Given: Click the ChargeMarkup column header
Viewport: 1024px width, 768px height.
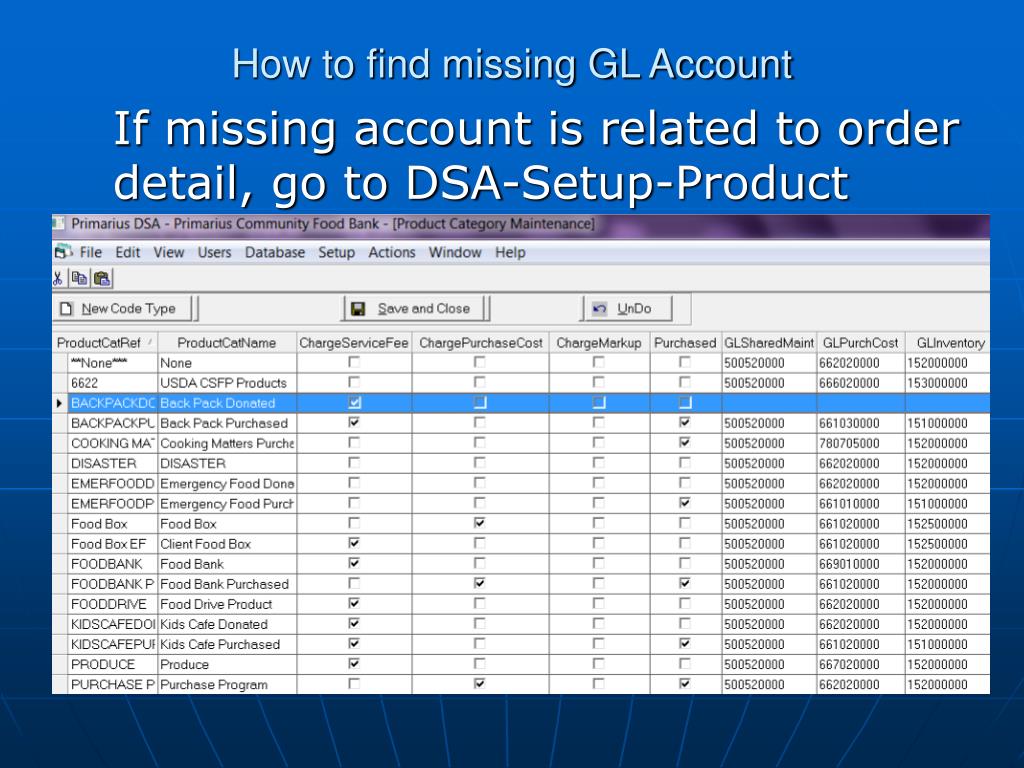Looking at the screenshot, I should (x=599, y=343).
